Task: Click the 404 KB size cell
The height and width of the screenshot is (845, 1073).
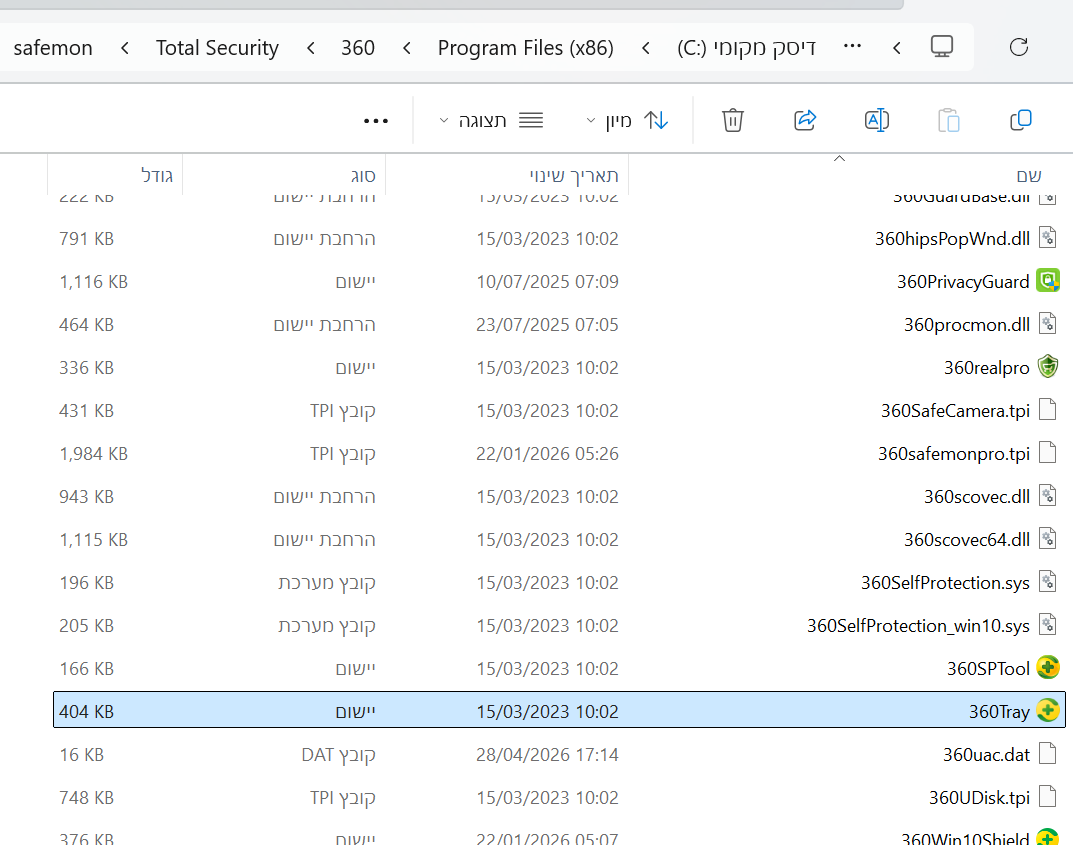Action: (x=86, y=712)
